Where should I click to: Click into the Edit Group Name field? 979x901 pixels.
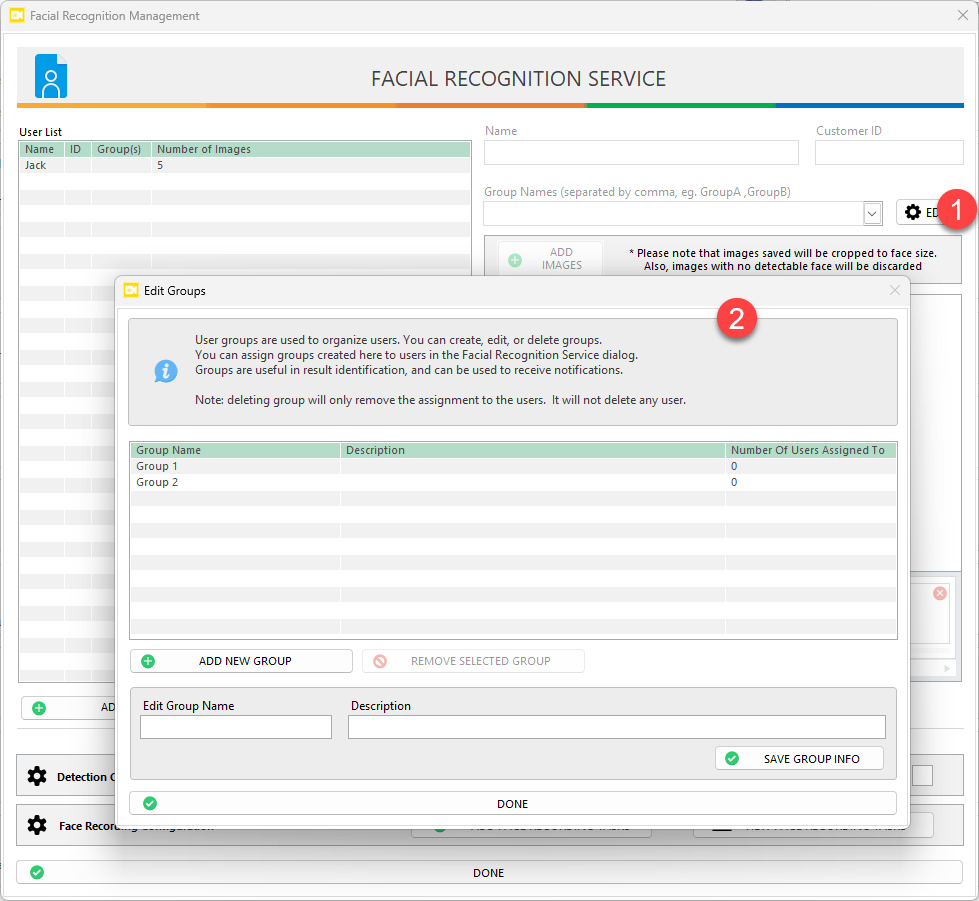[235, 727]
